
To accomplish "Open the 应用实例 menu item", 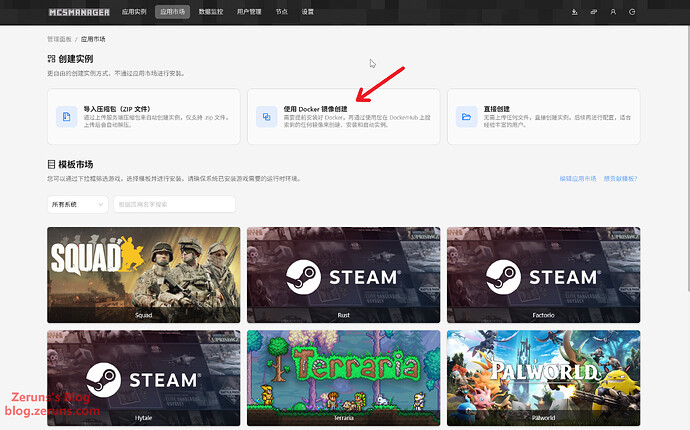I will pyautogui.click(x=134, y=12).
